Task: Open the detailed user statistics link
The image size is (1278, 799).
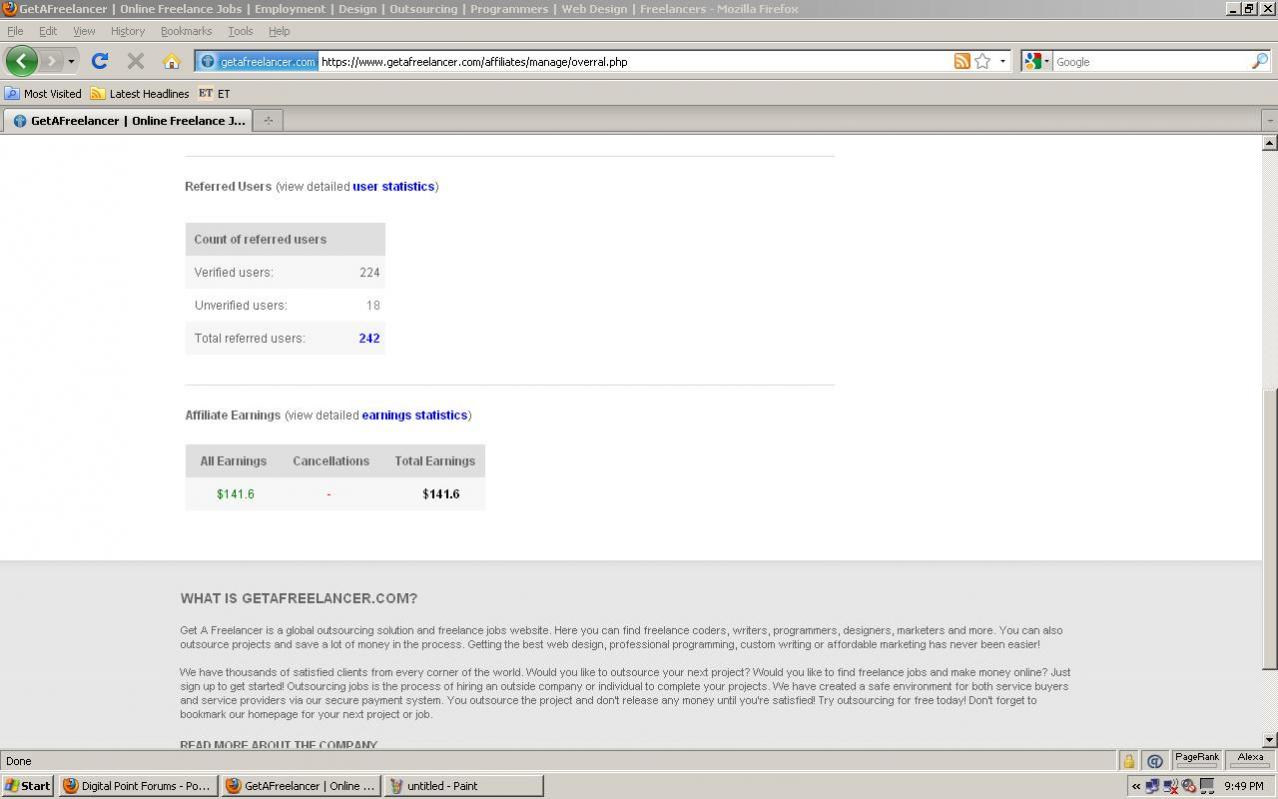Action: click(x=394, y=186)
